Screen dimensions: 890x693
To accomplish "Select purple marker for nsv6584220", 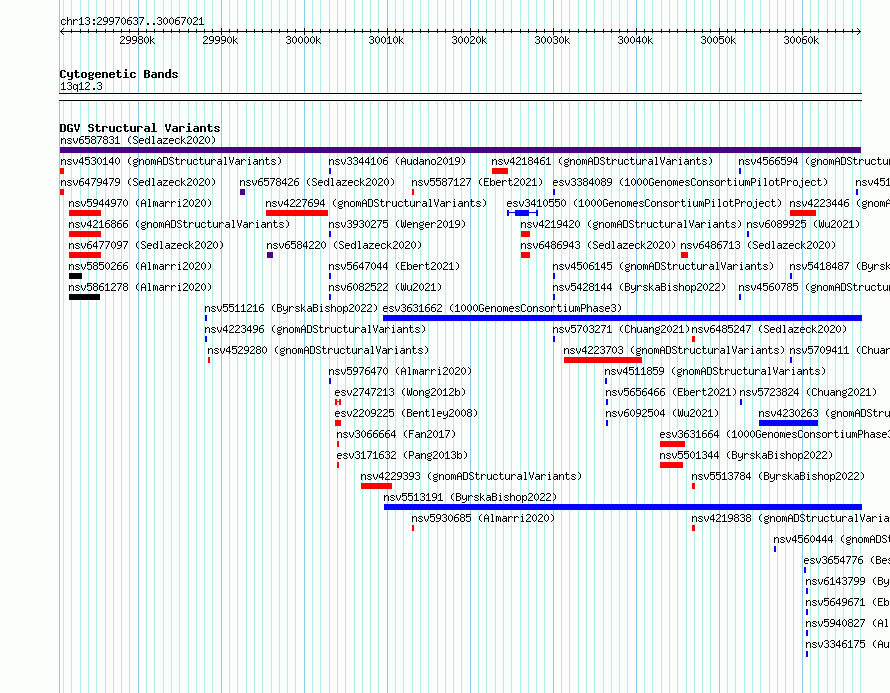I will (x=270, y=255).
